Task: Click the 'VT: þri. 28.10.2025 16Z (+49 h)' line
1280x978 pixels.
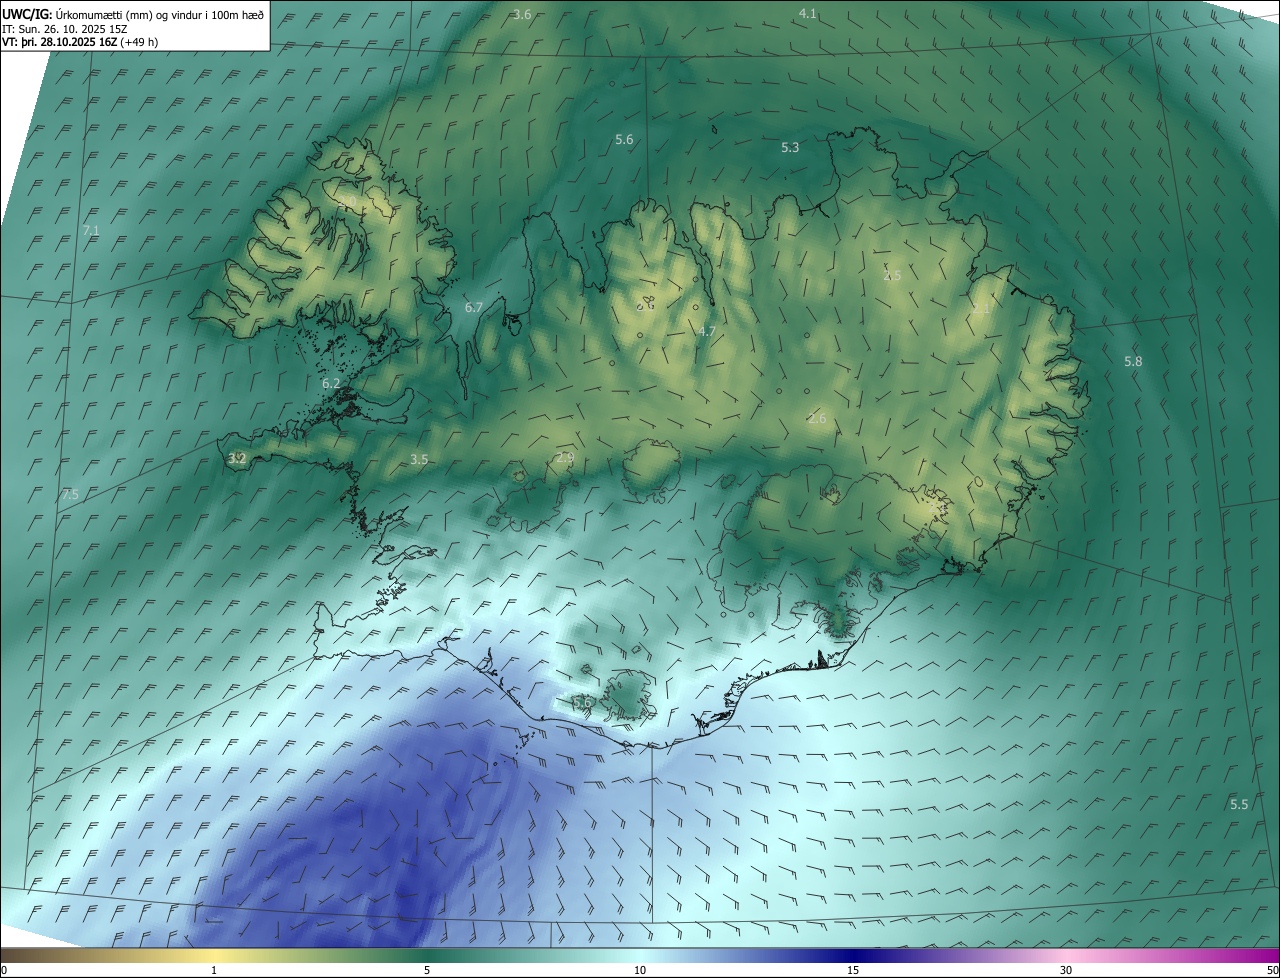Action: pos(80,42)
